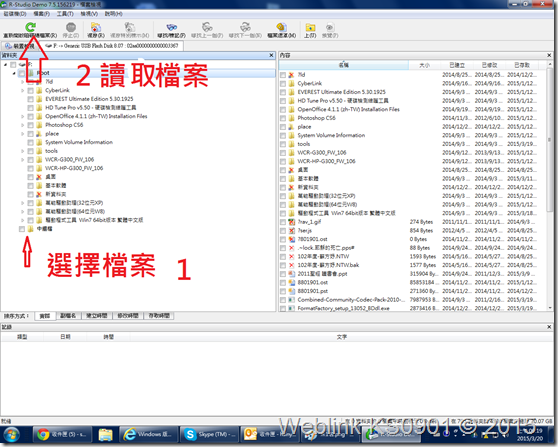Click the green reopen drive files icon

[x=30, y=27]
